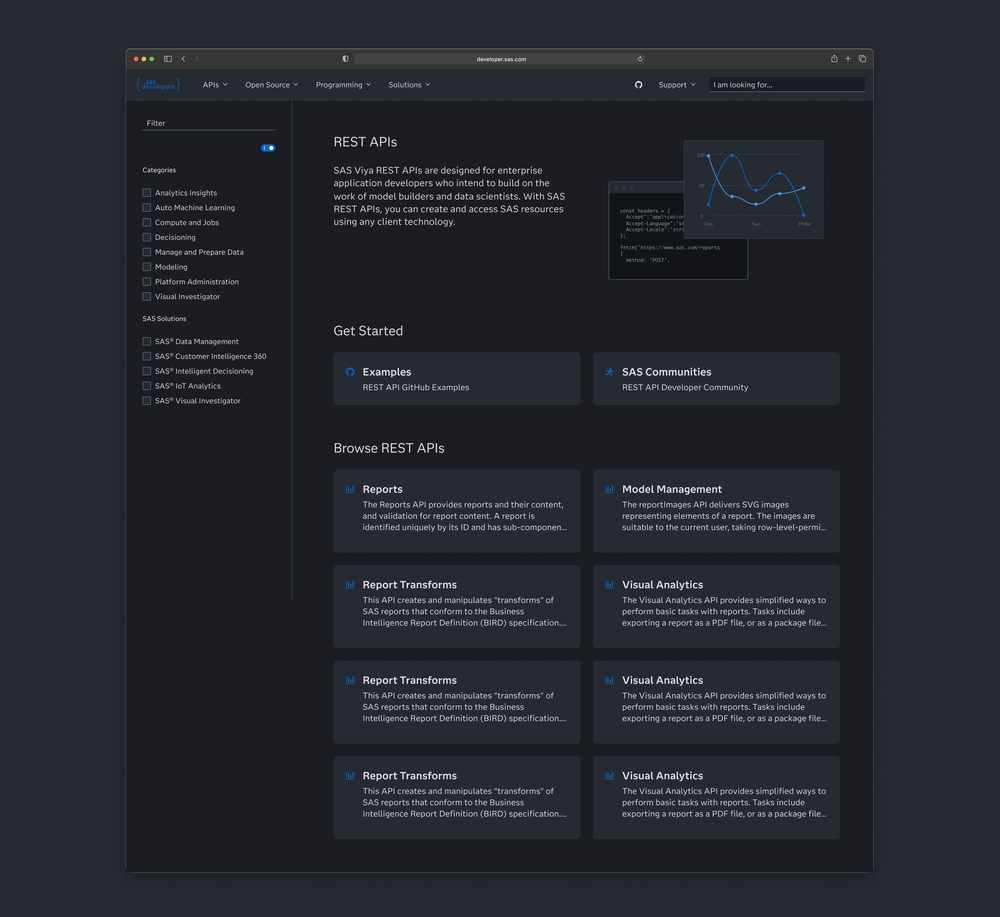Check SAS Visual Investigator solution checkbox

click(x=147, y=400)
